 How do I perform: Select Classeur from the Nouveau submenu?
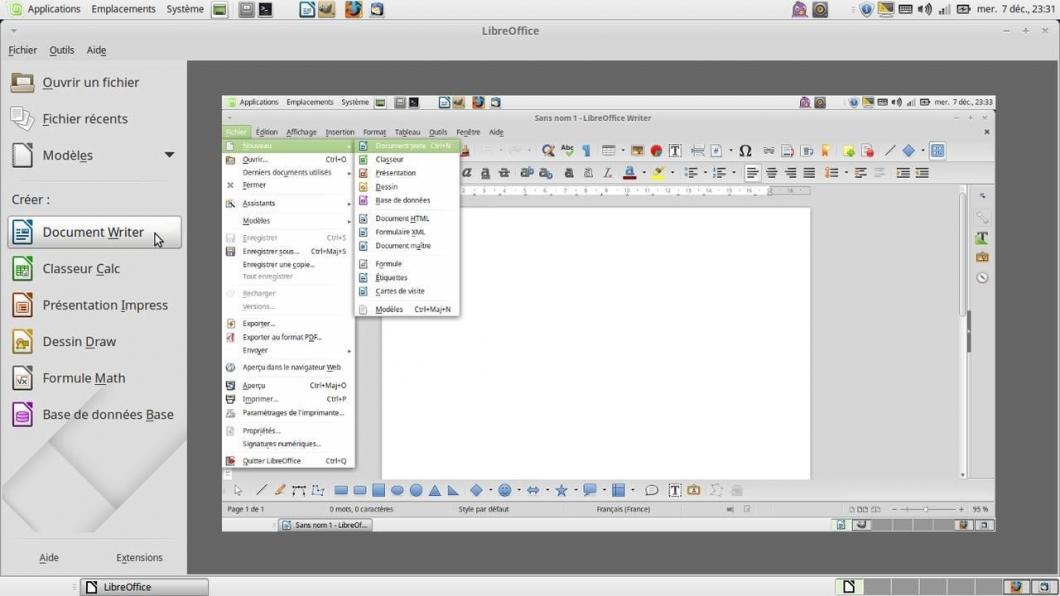(389, 160)
